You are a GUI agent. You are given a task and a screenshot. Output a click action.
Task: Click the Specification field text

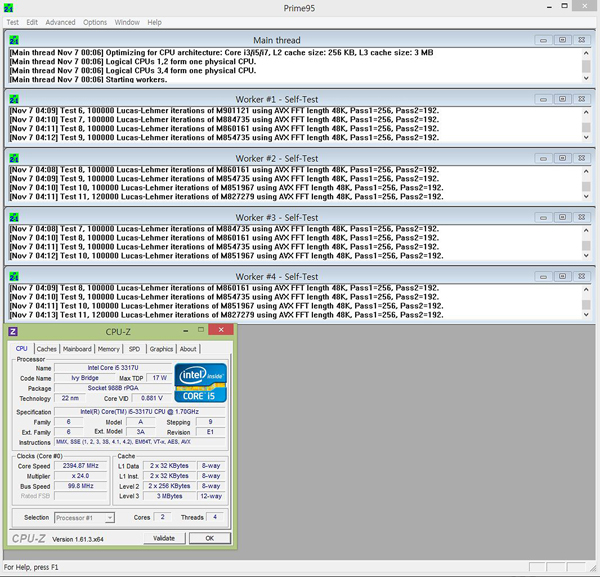(x=139, y=412)
